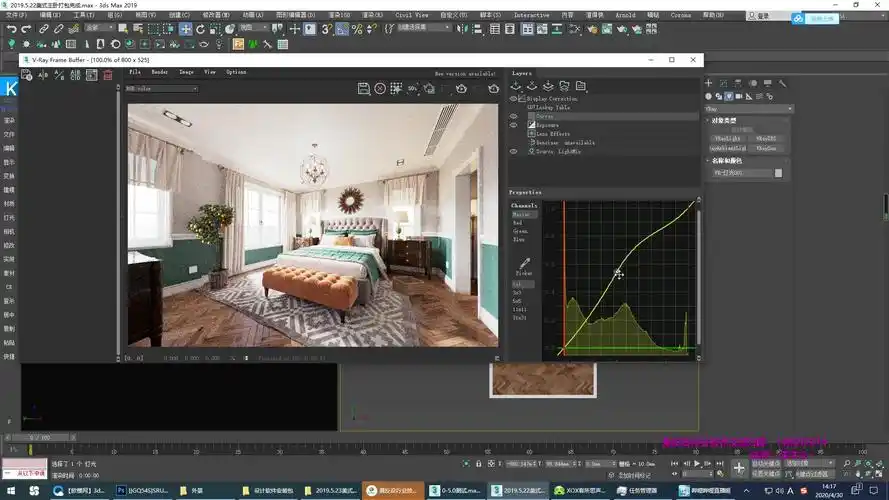Click the control point on the curve
889x500 pixels.
[x=619, y=274]
